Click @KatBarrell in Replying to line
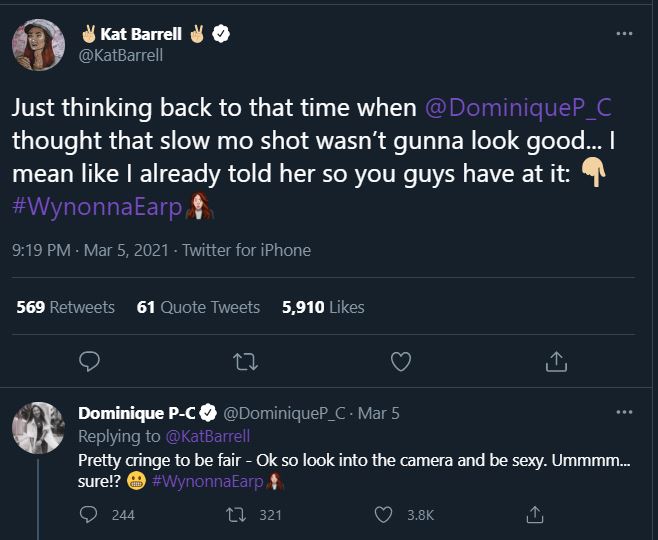Image resolution: width=658 pixels, height=540 pixels. (206, 436)
